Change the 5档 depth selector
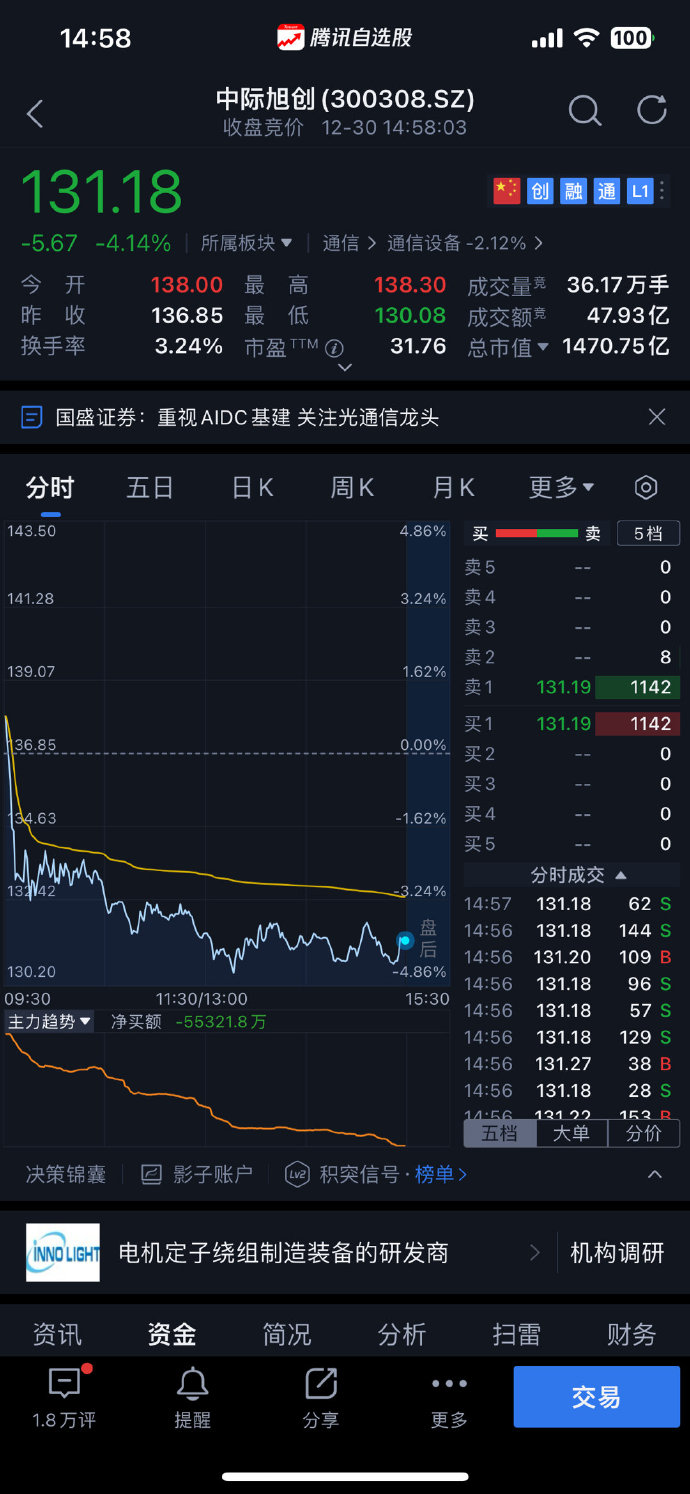This screenshot has height=1494, width=690. pyautogui.click(x=648, y=533)
